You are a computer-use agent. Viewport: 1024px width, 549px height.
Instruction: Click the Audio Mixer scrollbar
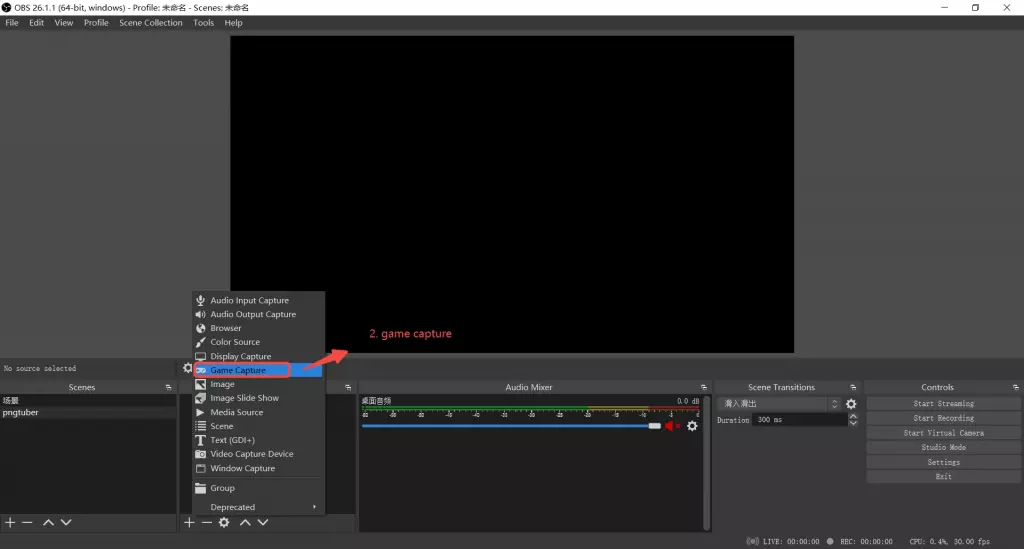[707, 462]
